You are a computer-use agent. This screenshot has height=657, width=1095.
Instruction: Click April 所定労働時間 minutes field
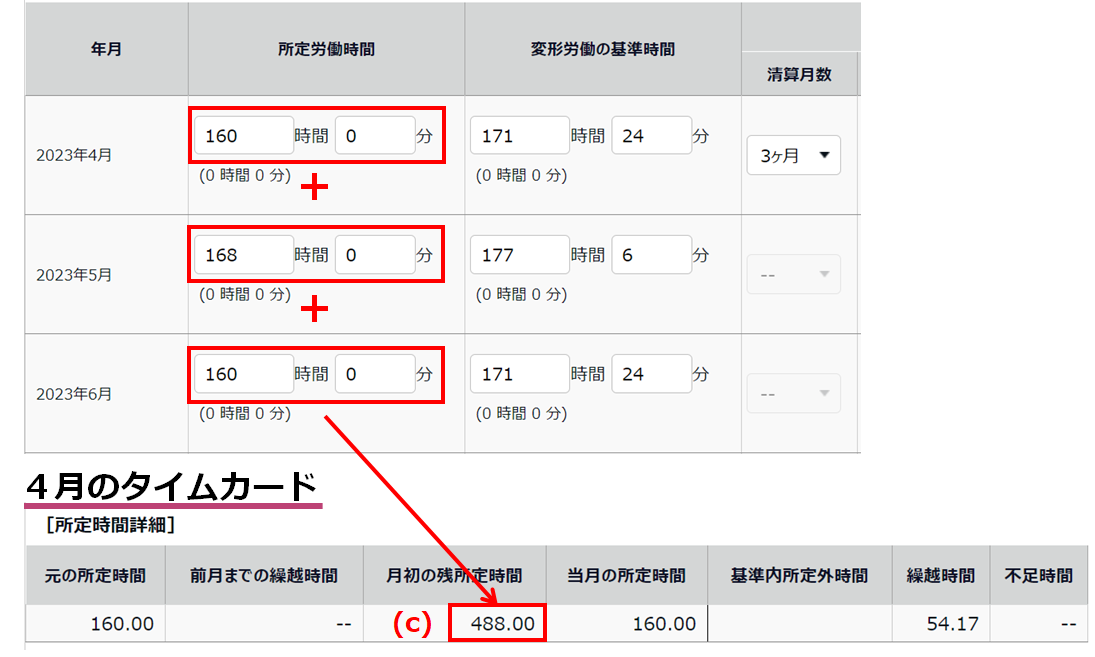pos(374,136)
